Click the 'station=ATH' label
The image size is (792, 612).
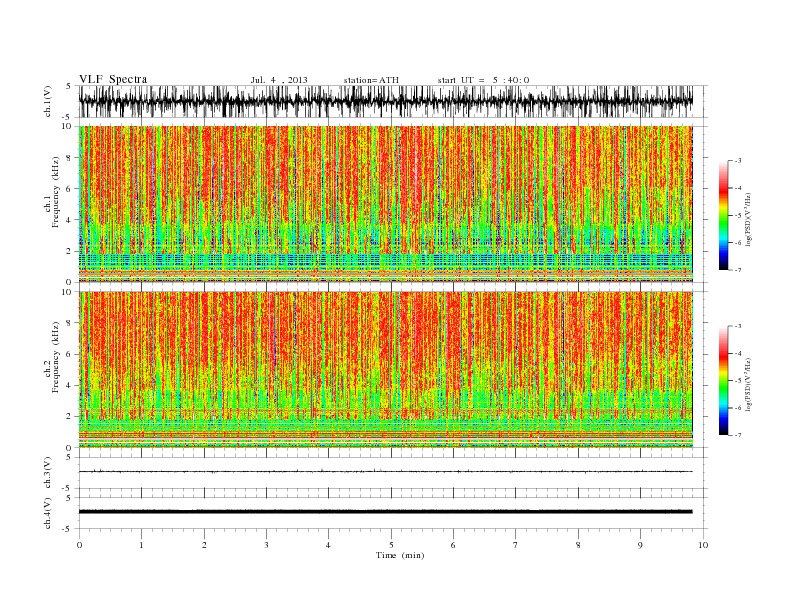point(371,80)
